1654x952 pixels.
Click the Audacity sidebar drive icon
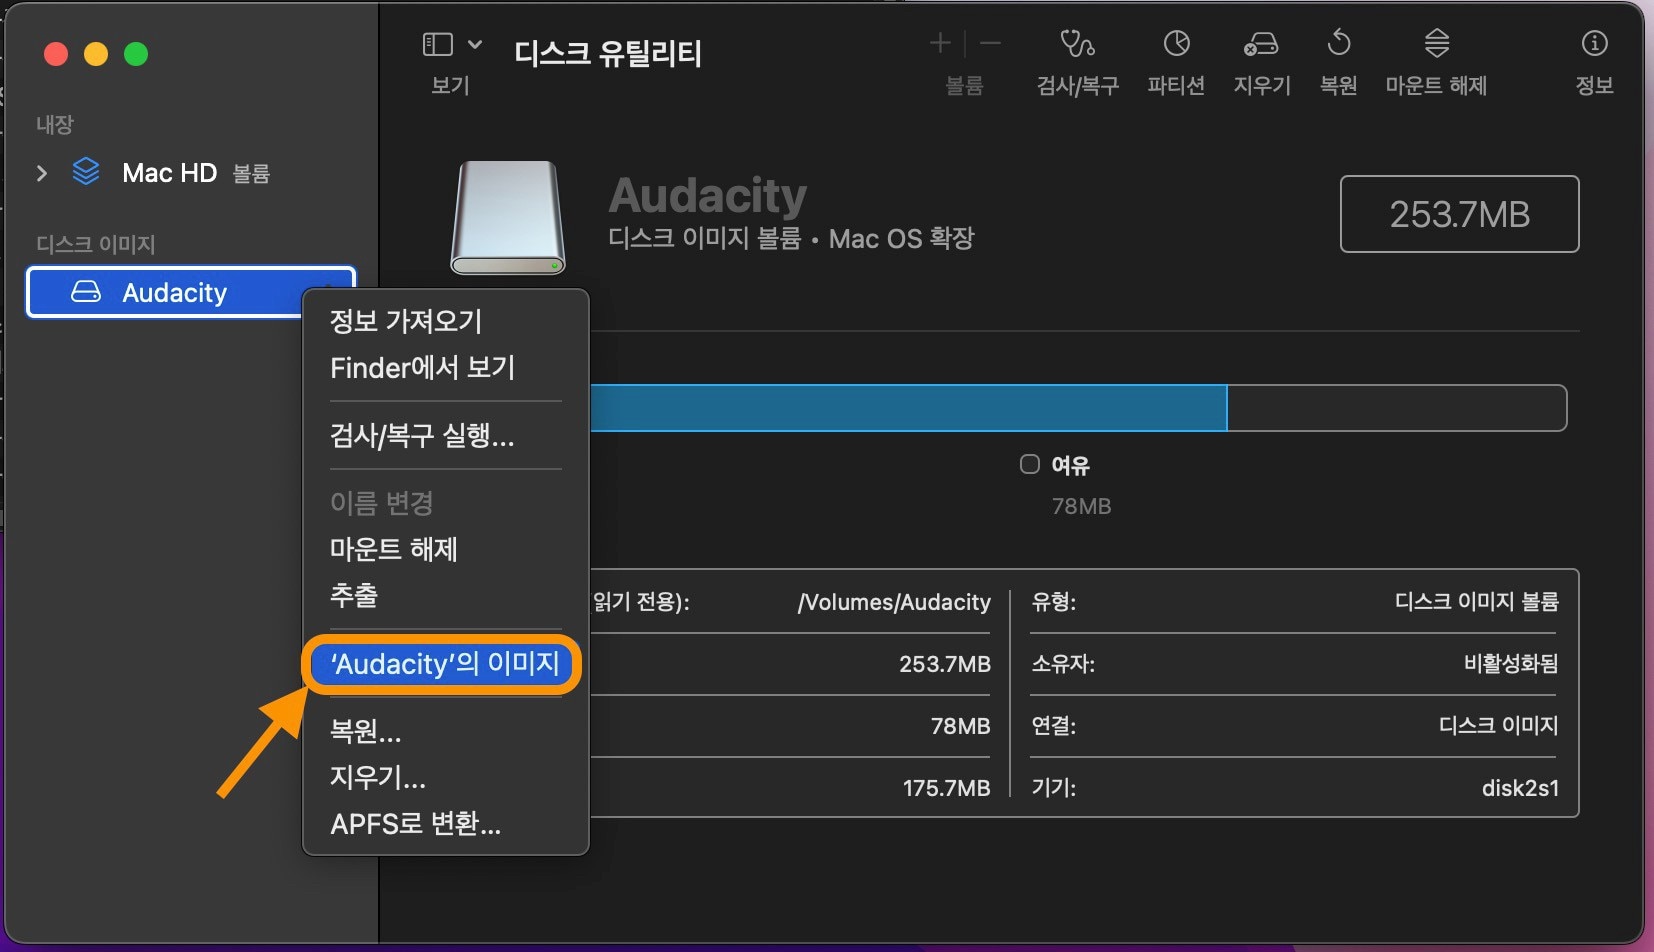click(86, 292)
